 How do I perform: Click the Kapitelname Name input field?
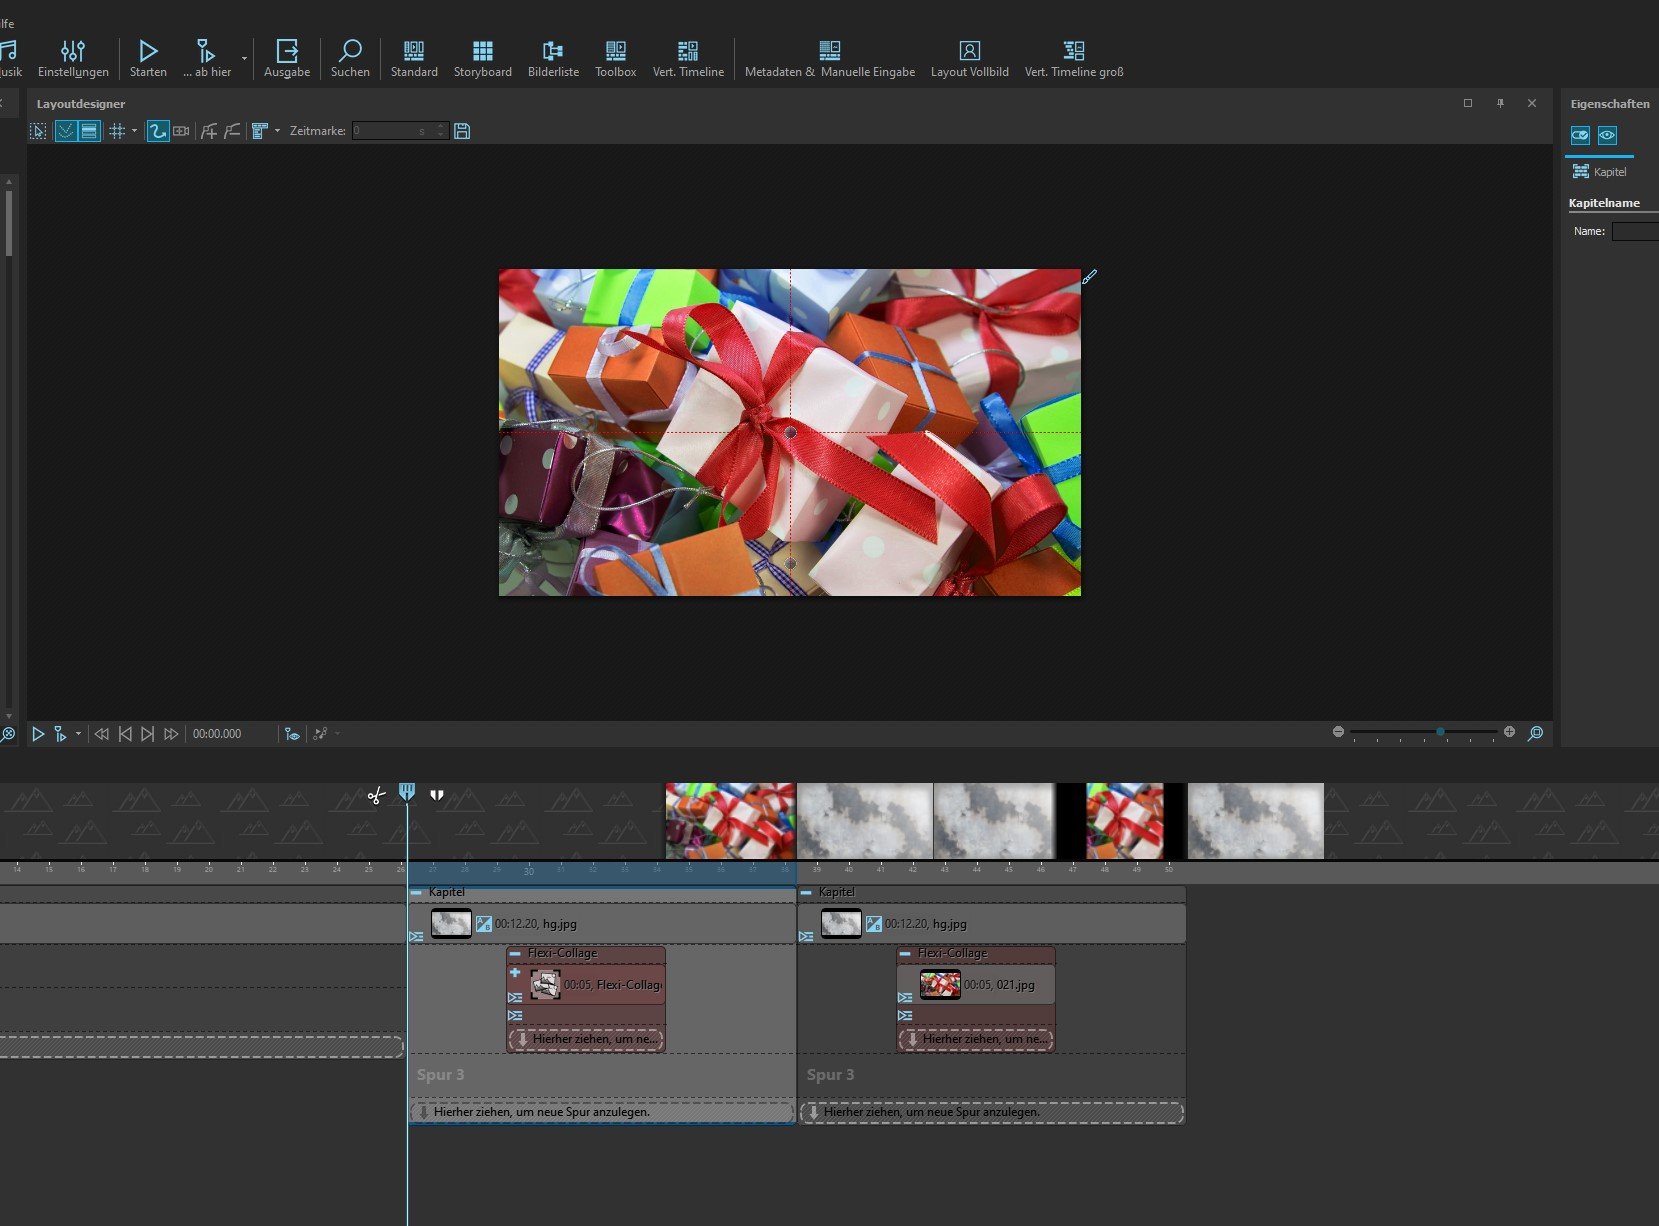coord(1635,231)
